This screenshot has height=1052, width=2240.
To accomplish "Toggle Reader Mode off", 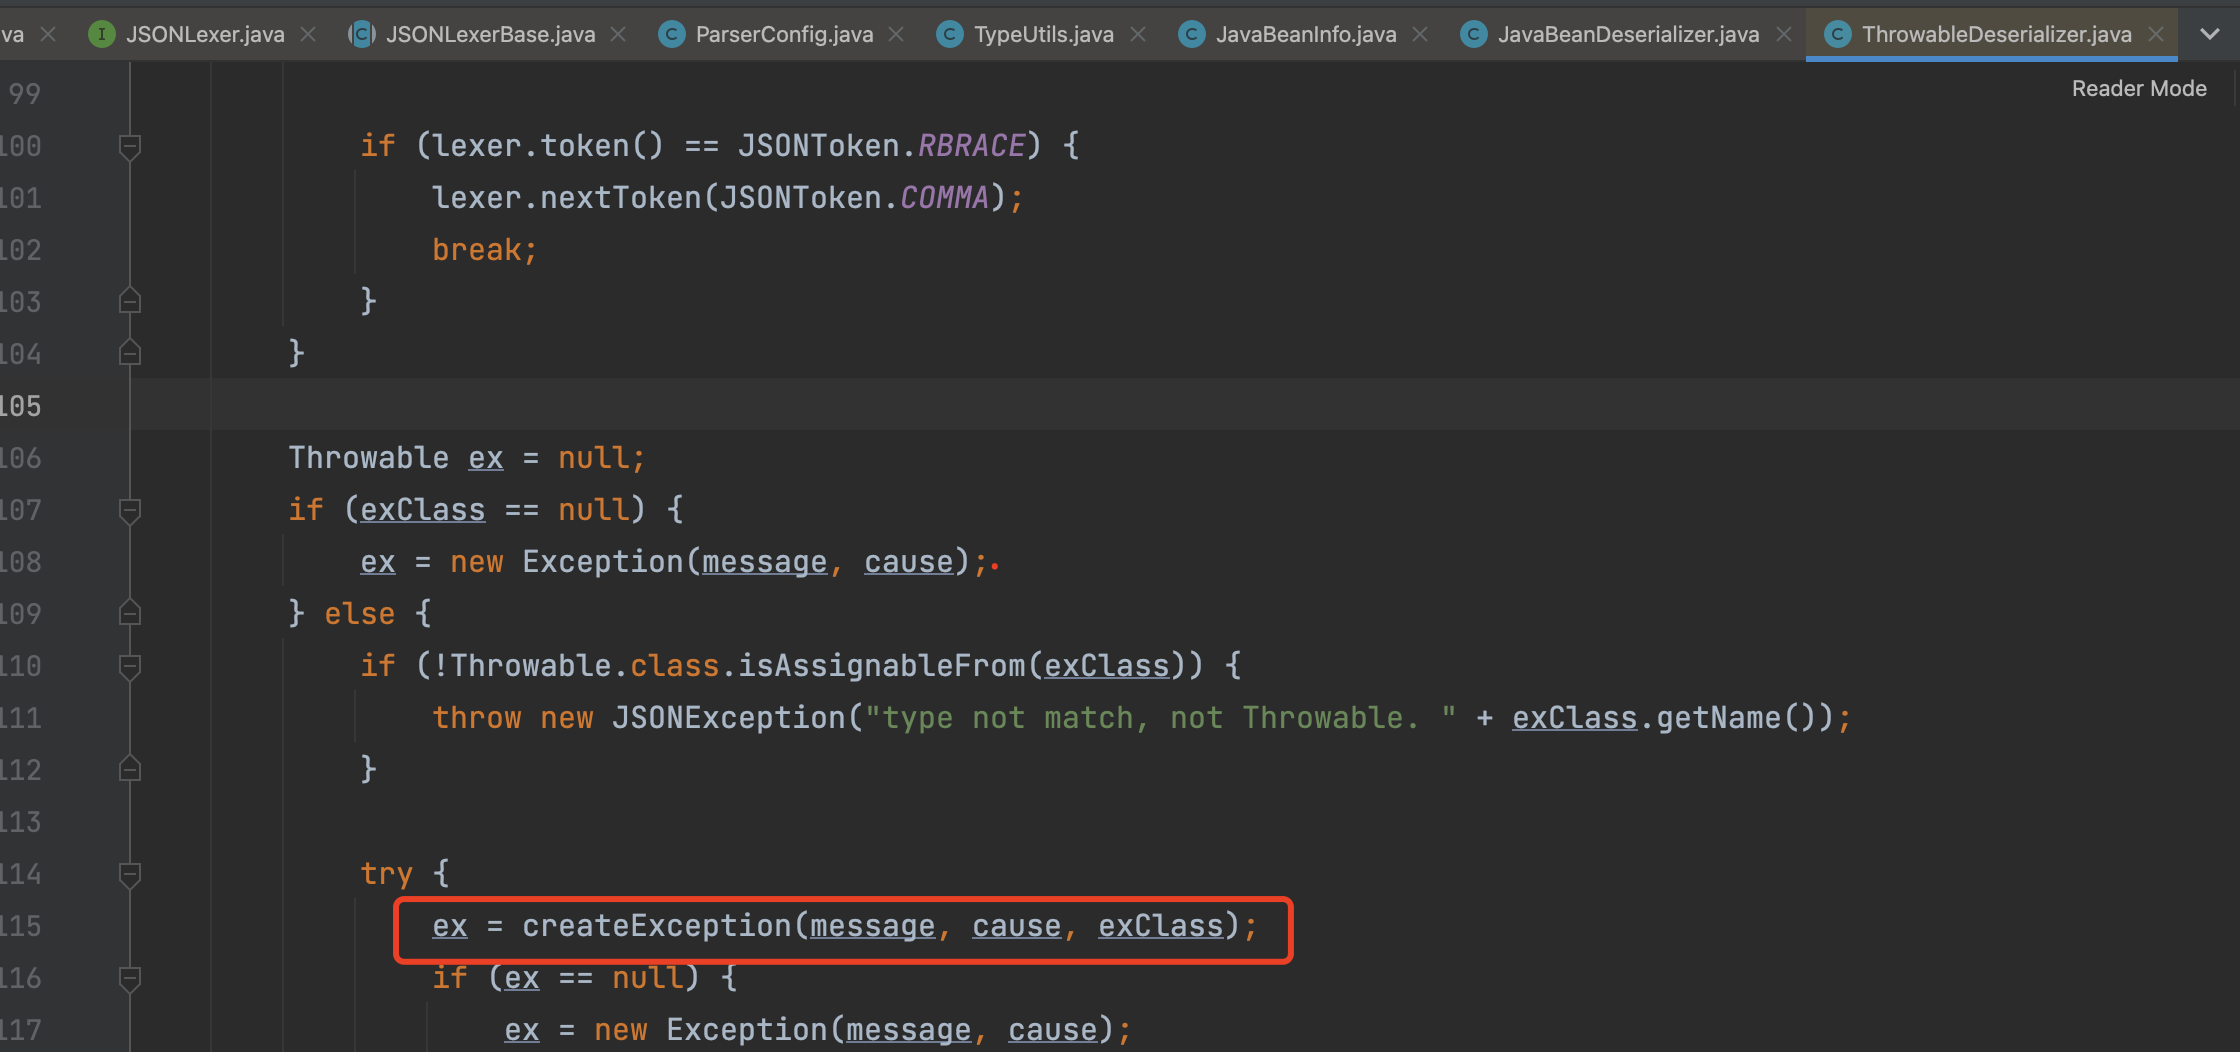I will 2138,88.
